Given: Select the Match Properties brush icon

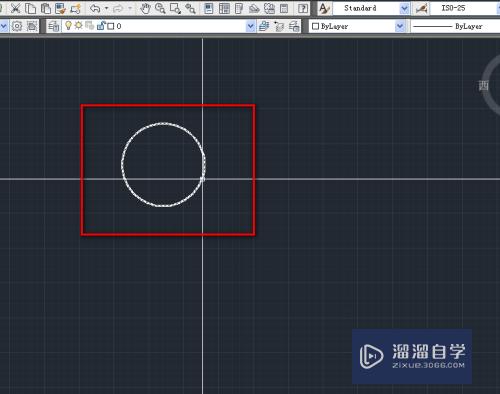Looking at the screenshot, I should click(x=61, y=8).
